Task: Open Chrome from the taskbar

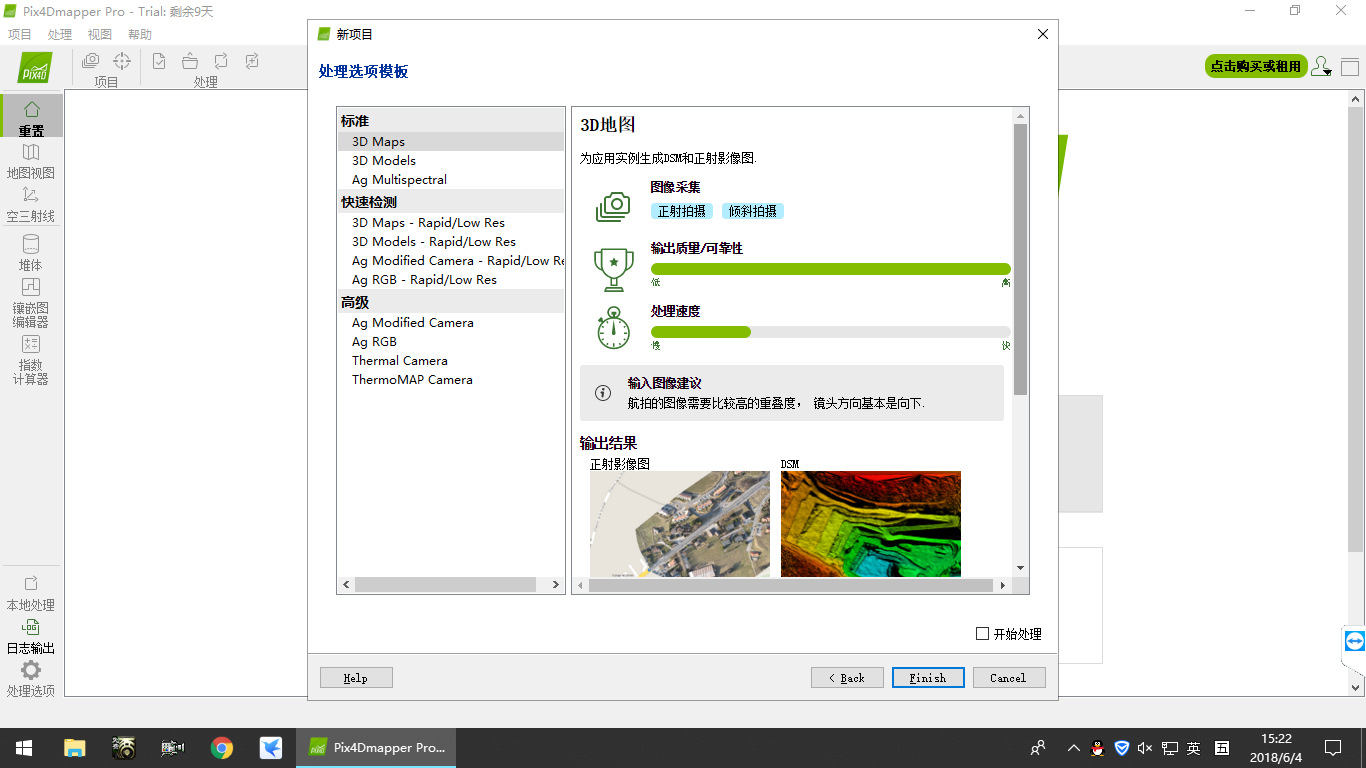Action: pyautogui.click(x=222, y=748)
